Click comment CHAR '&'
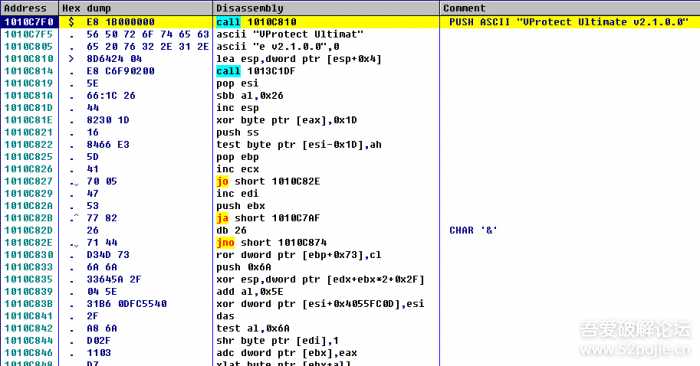This screenshot has height=366, width=700. (x=473, y=230)
